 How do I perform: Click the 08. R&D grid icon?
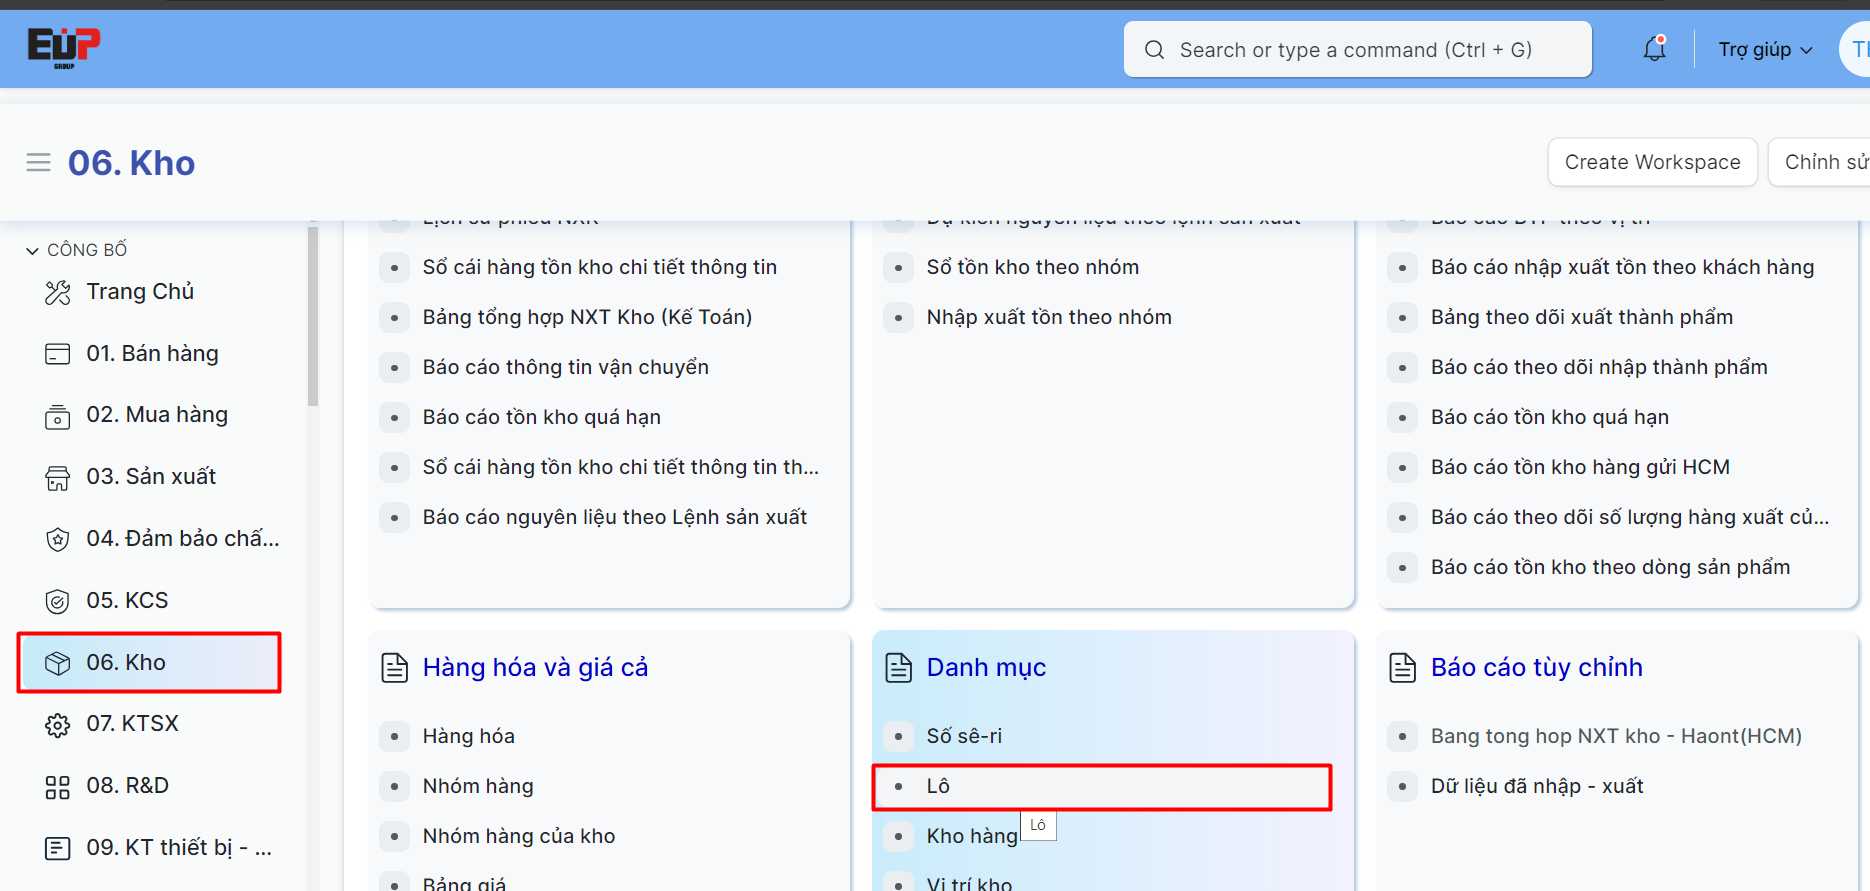(58, 787)
